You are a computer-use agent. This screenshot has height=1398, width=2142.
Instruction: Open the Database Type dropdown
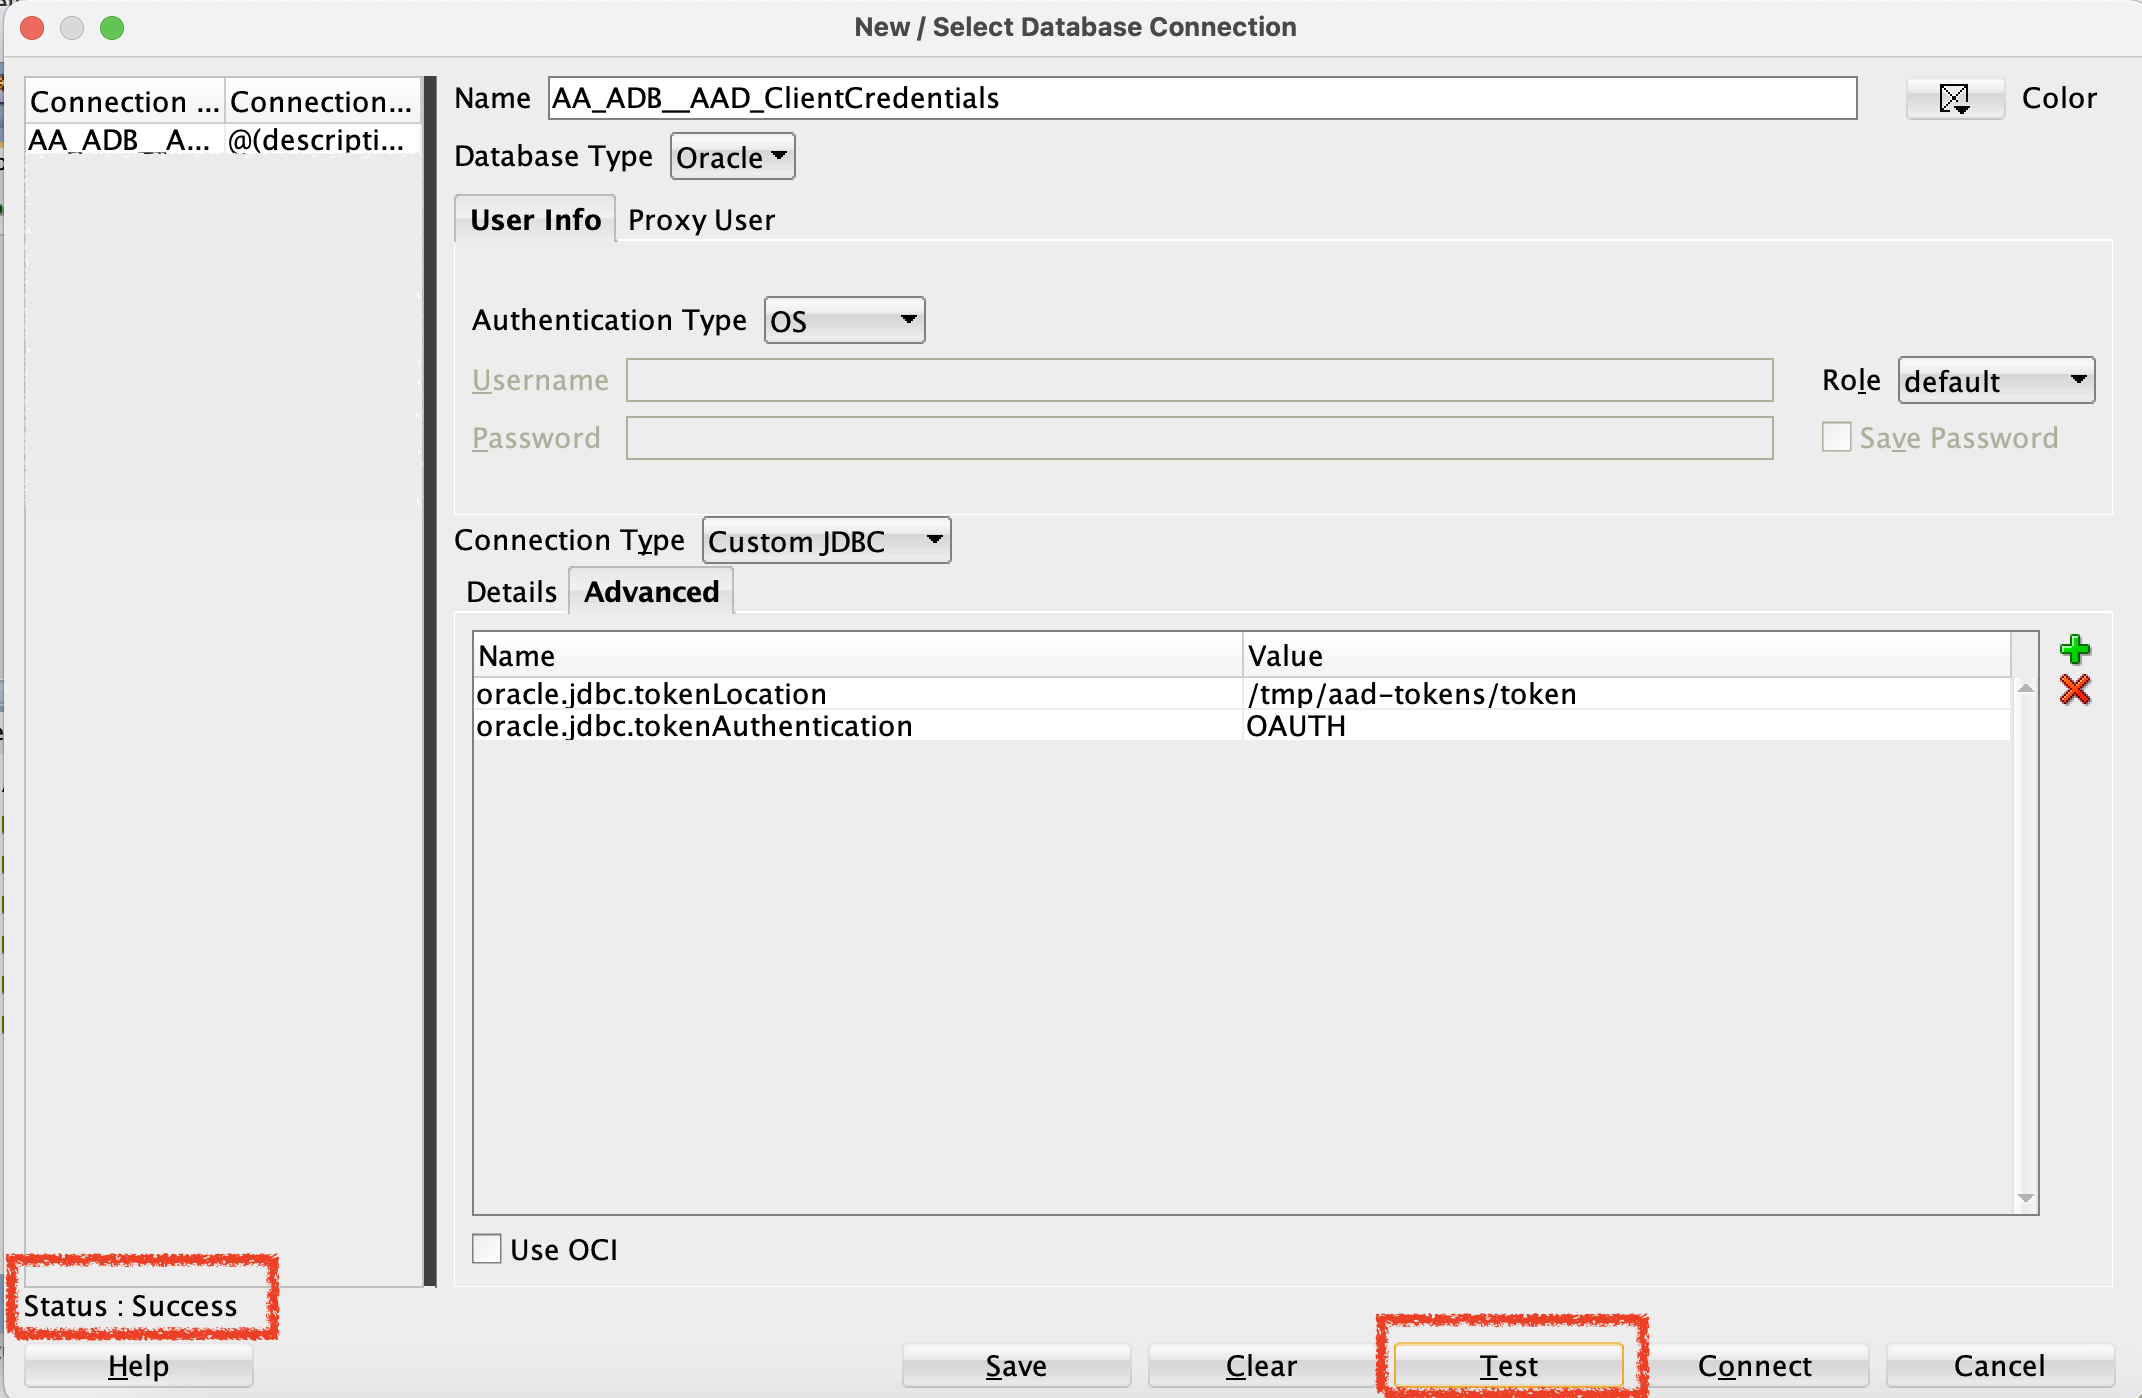(731, 156)
